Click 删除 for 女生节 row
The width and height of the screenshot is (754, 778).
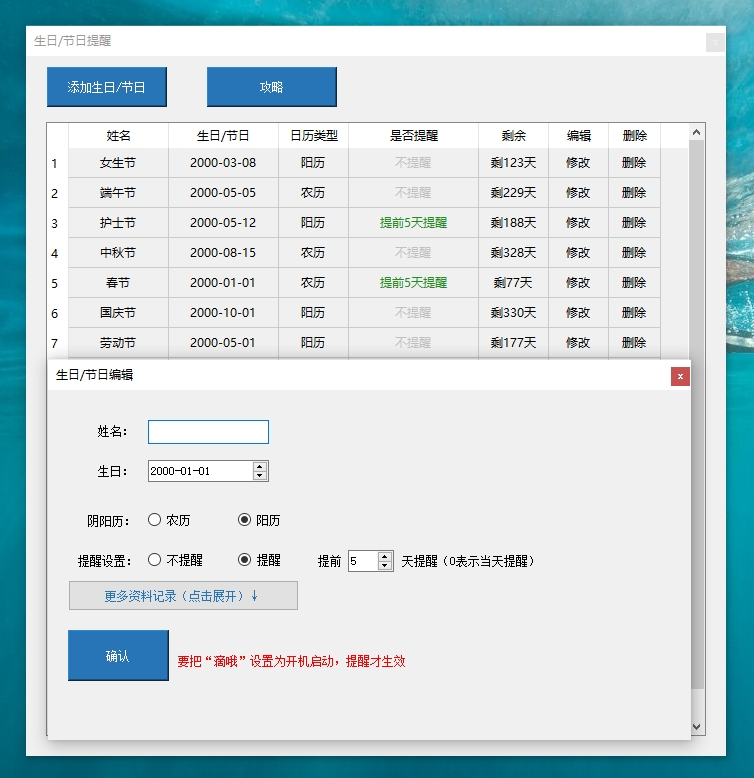point(634,163)
